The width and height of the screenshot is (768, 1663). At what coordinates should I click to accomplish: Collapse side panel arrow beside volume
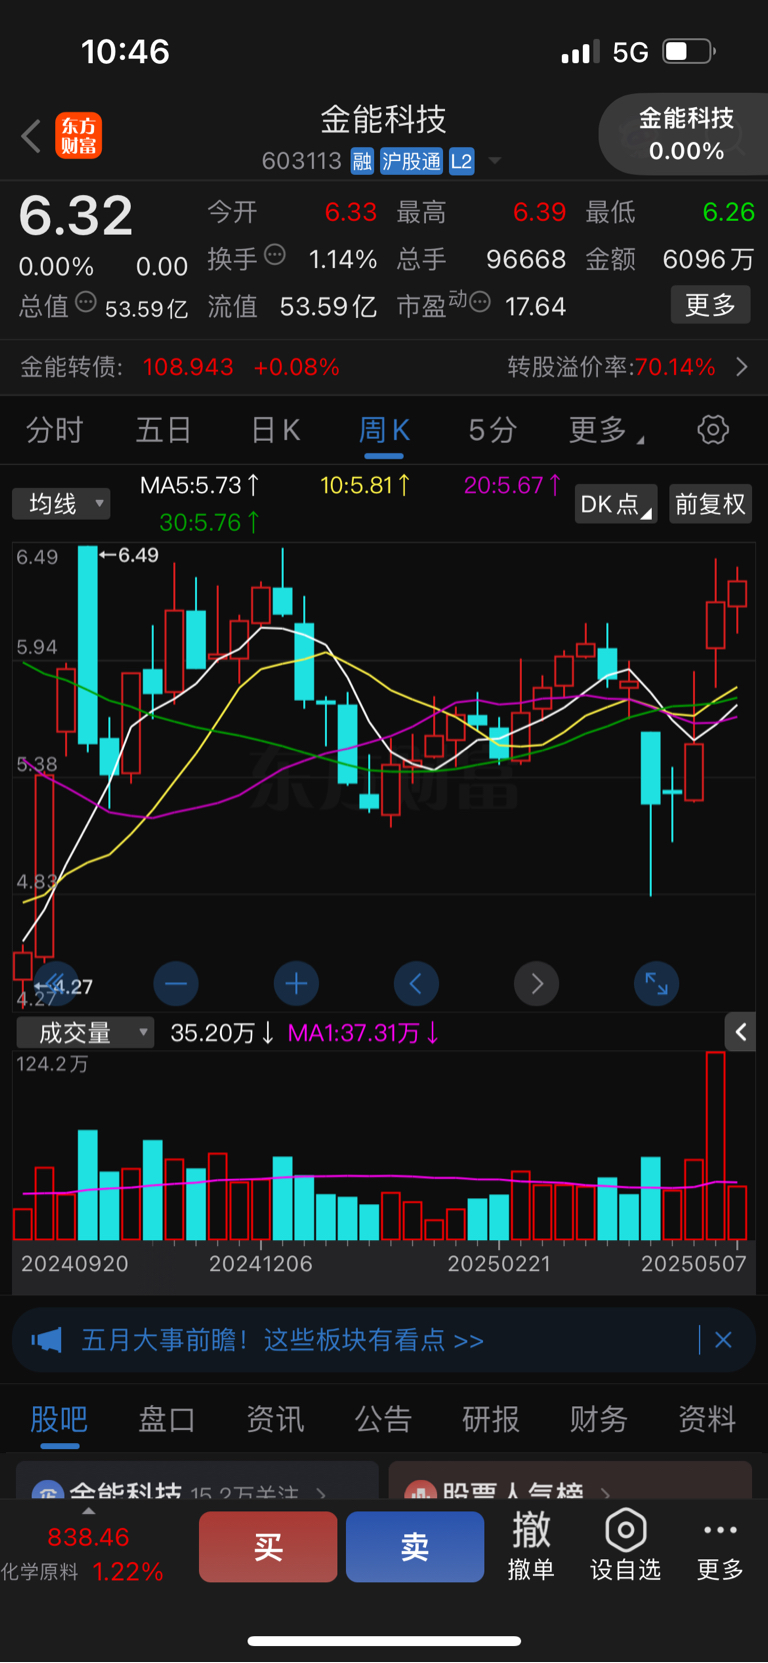coord(741,1032)
